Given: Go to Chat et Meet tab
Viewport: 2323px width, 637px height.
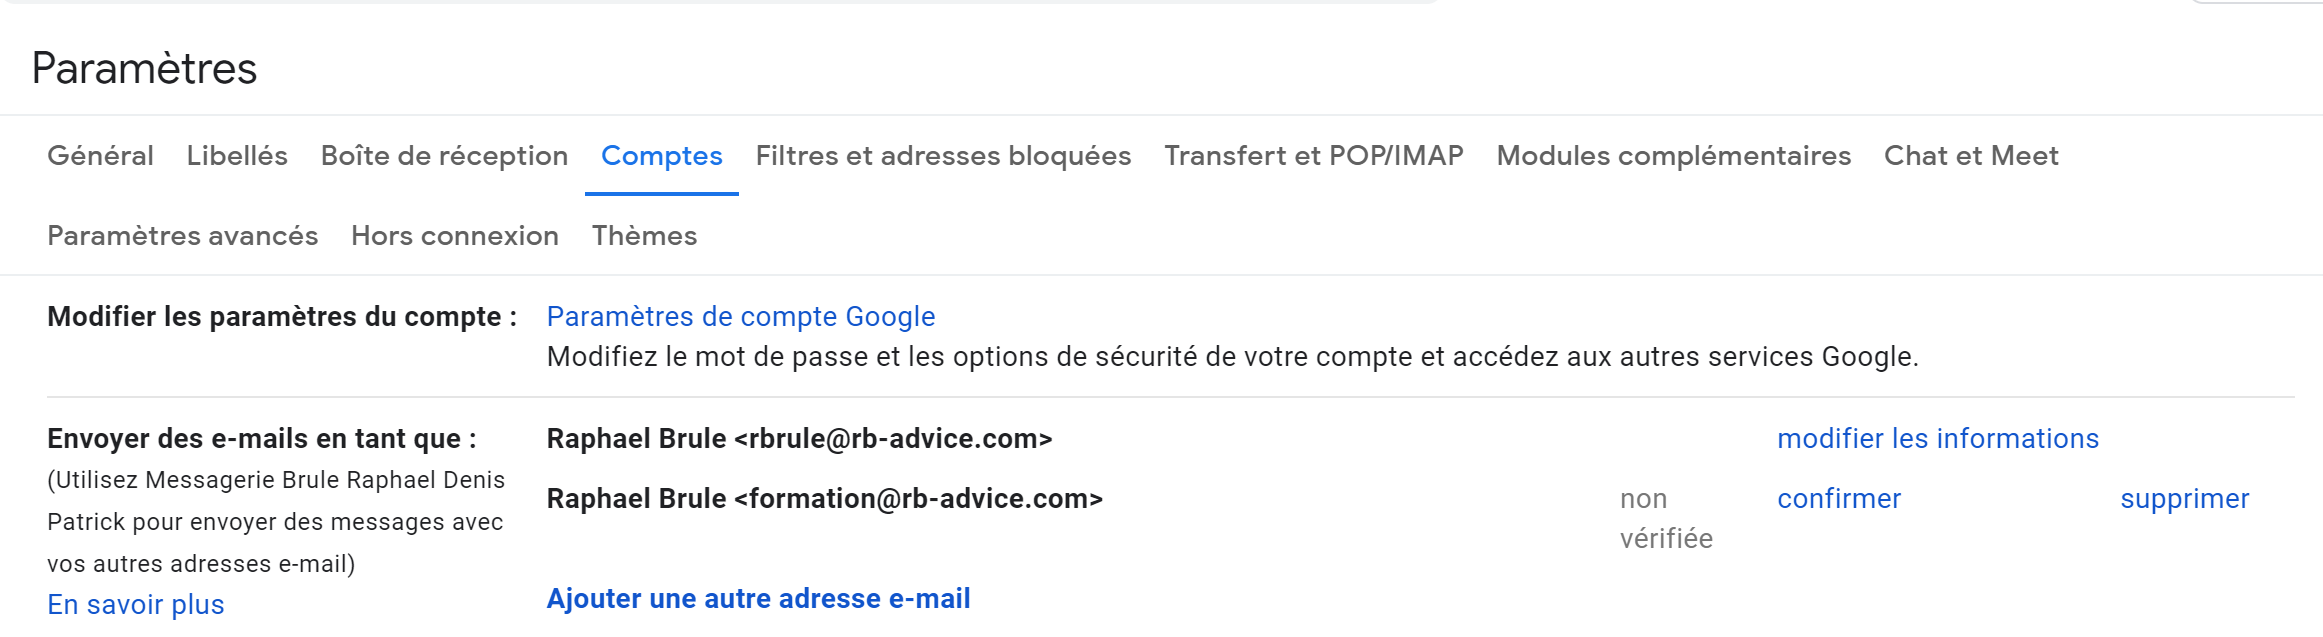Looking at the screenshot, I should point(1971,156).
